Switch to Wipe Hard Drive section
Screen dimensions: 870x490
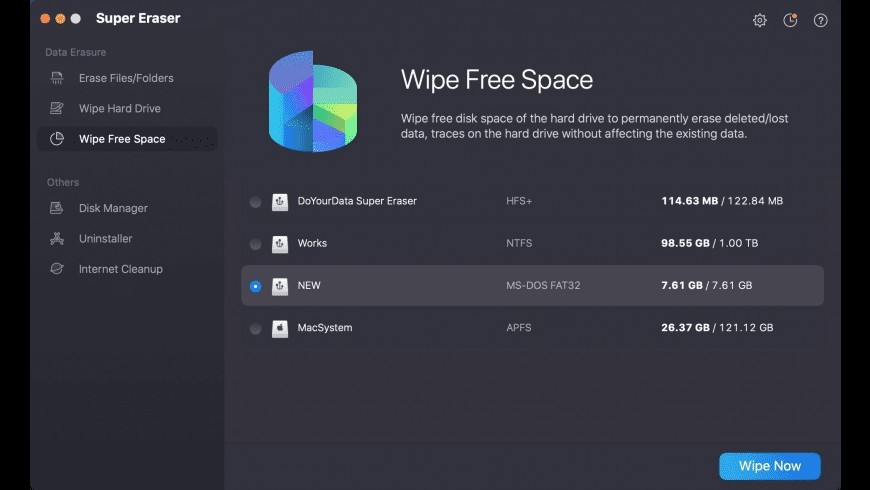point(127,108)
